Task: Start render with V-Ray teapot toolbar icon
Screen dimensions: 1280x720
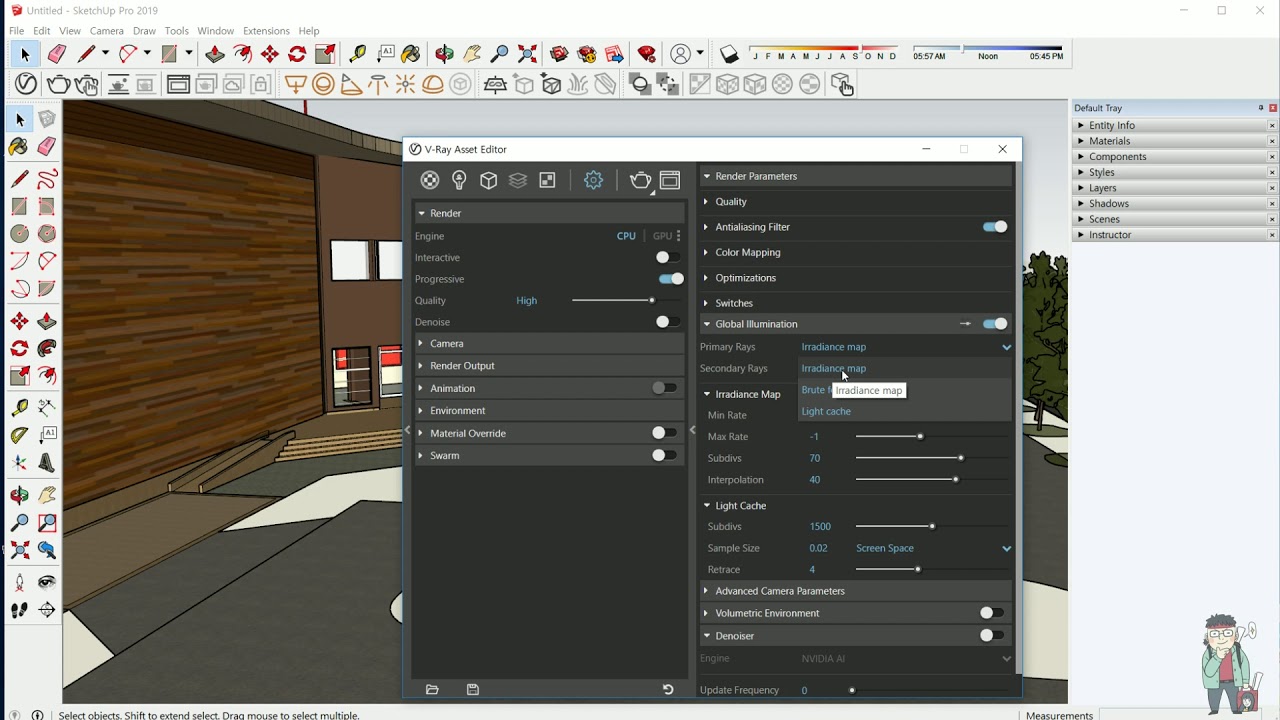Action: (58, 84)
